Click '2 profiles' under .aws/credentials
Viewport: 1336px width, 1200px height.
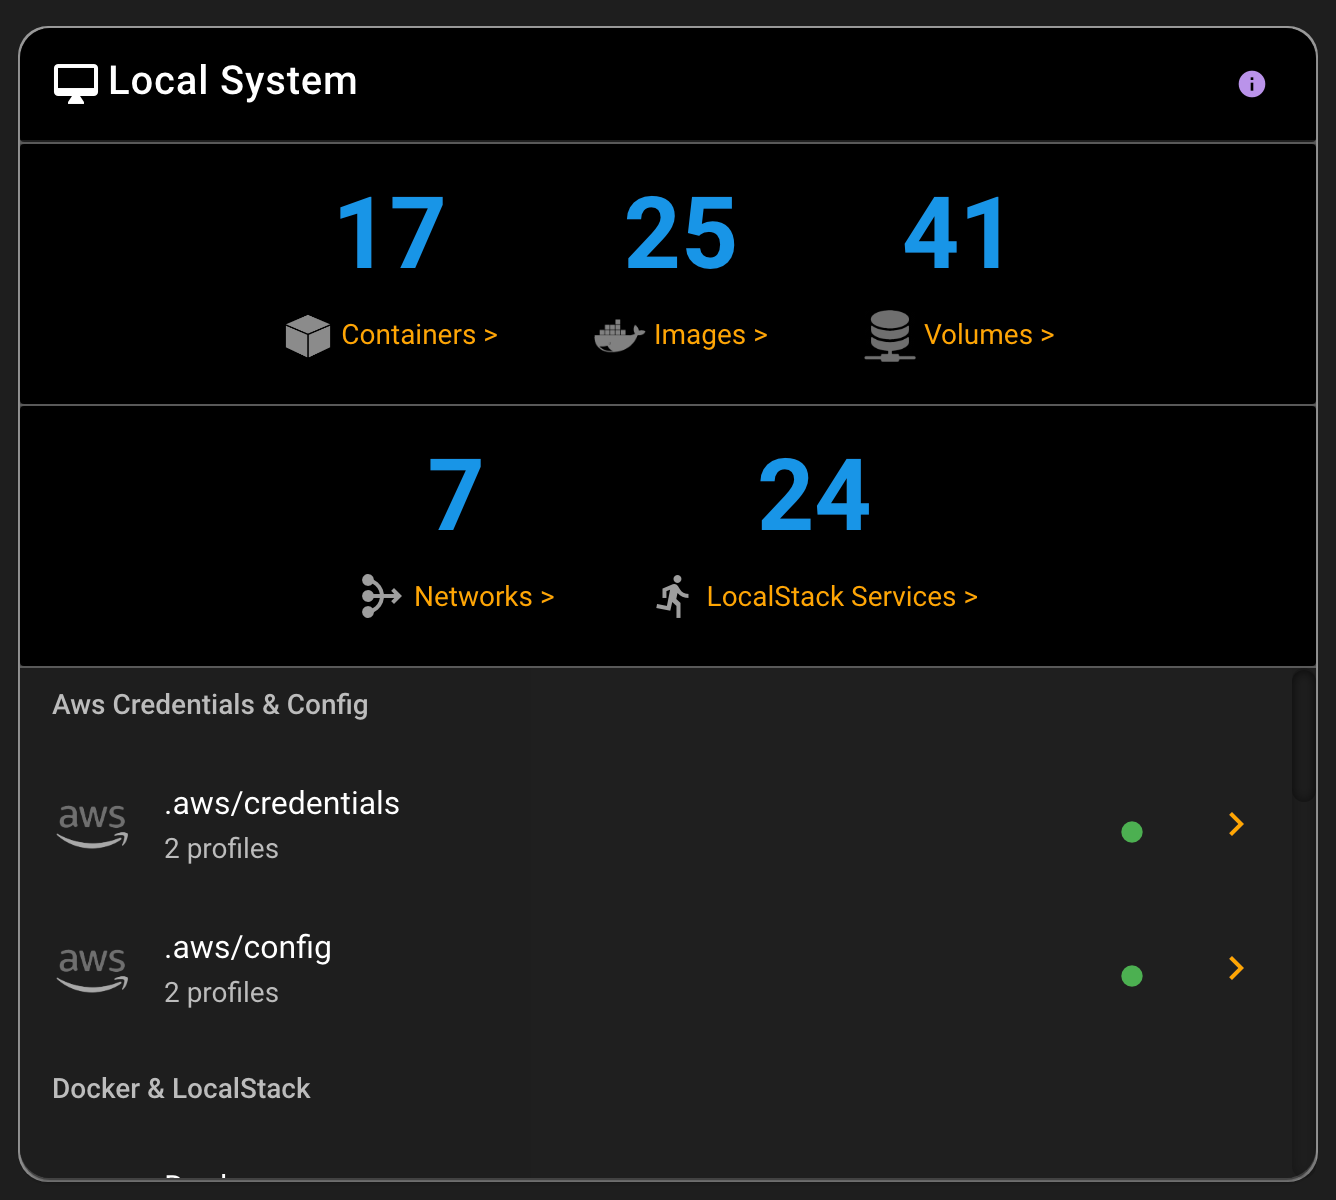[x=222, y=849]
